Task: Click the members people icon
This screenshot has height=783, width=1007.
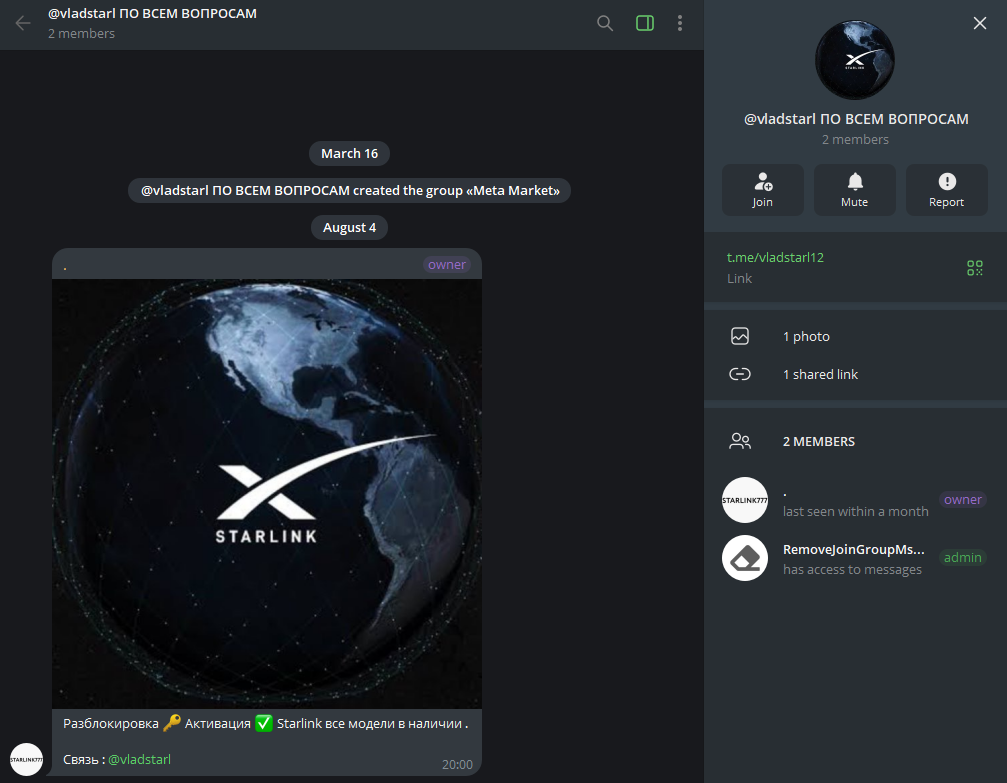Action: pos(740,441)
